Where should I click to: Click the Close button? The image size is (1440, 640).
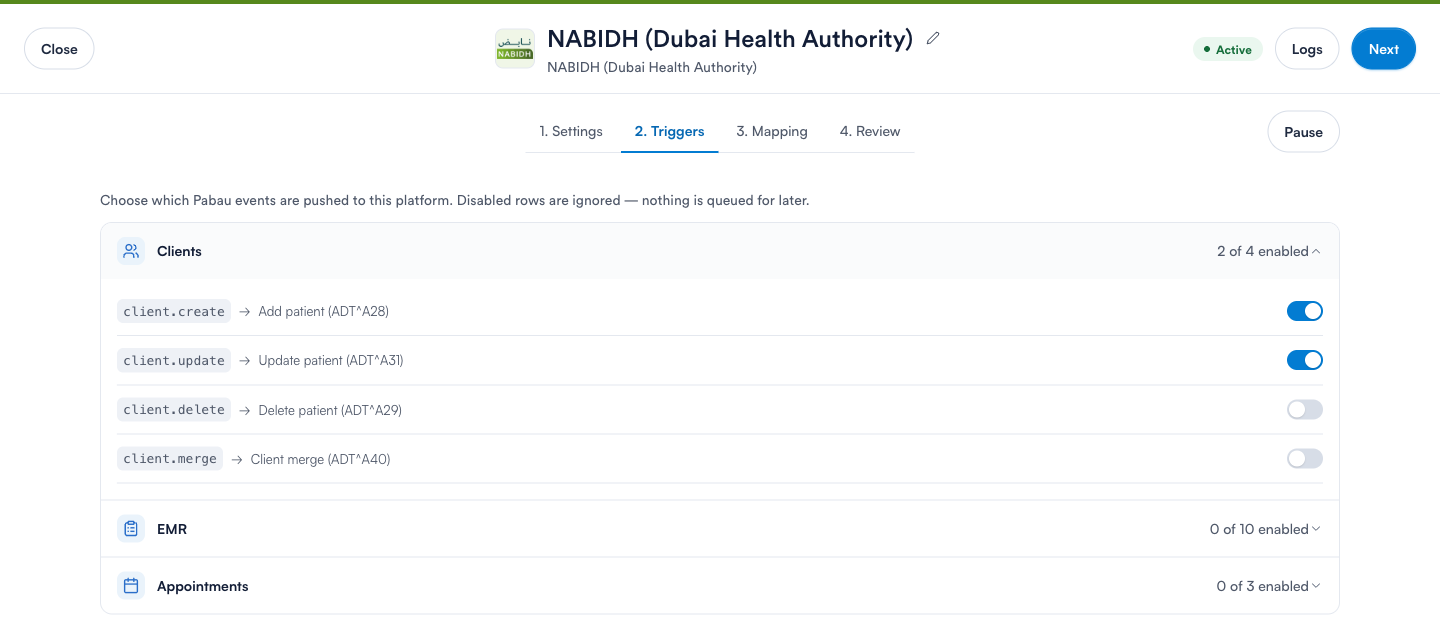pyautogui.click(x=59, y=49)
